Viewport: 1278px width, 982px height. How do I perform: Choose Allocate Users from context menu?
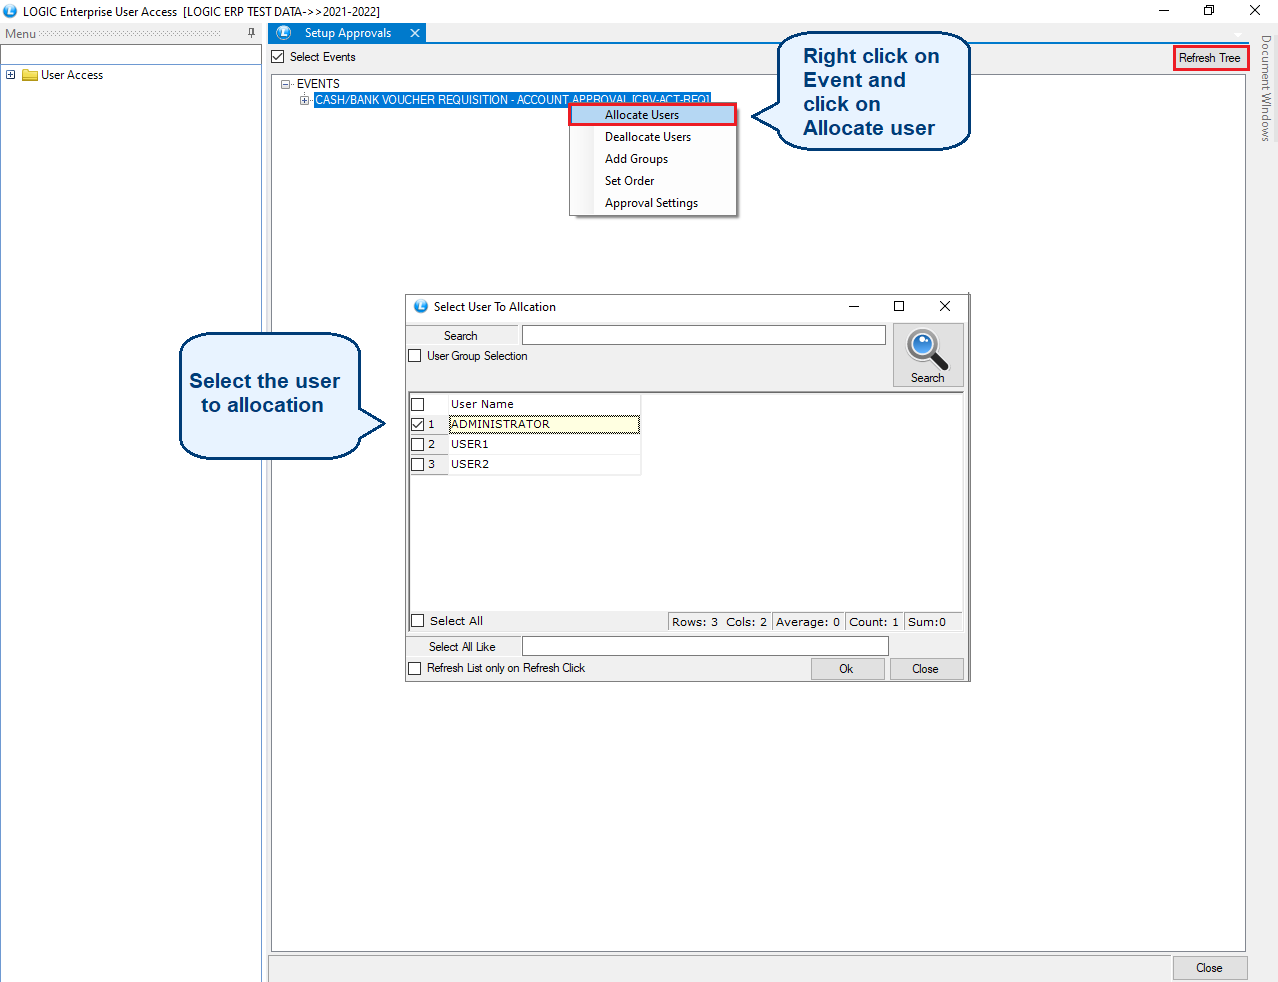coord(642,115)
